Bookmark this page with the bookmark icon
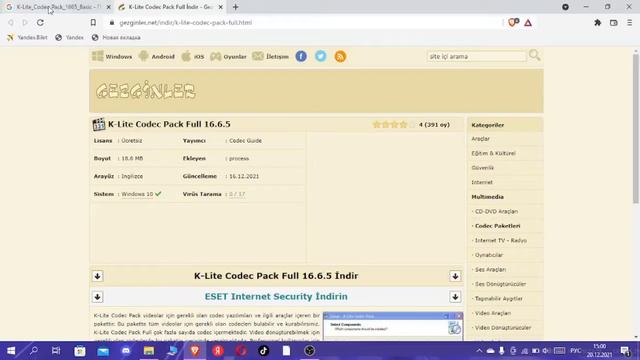 93,23
